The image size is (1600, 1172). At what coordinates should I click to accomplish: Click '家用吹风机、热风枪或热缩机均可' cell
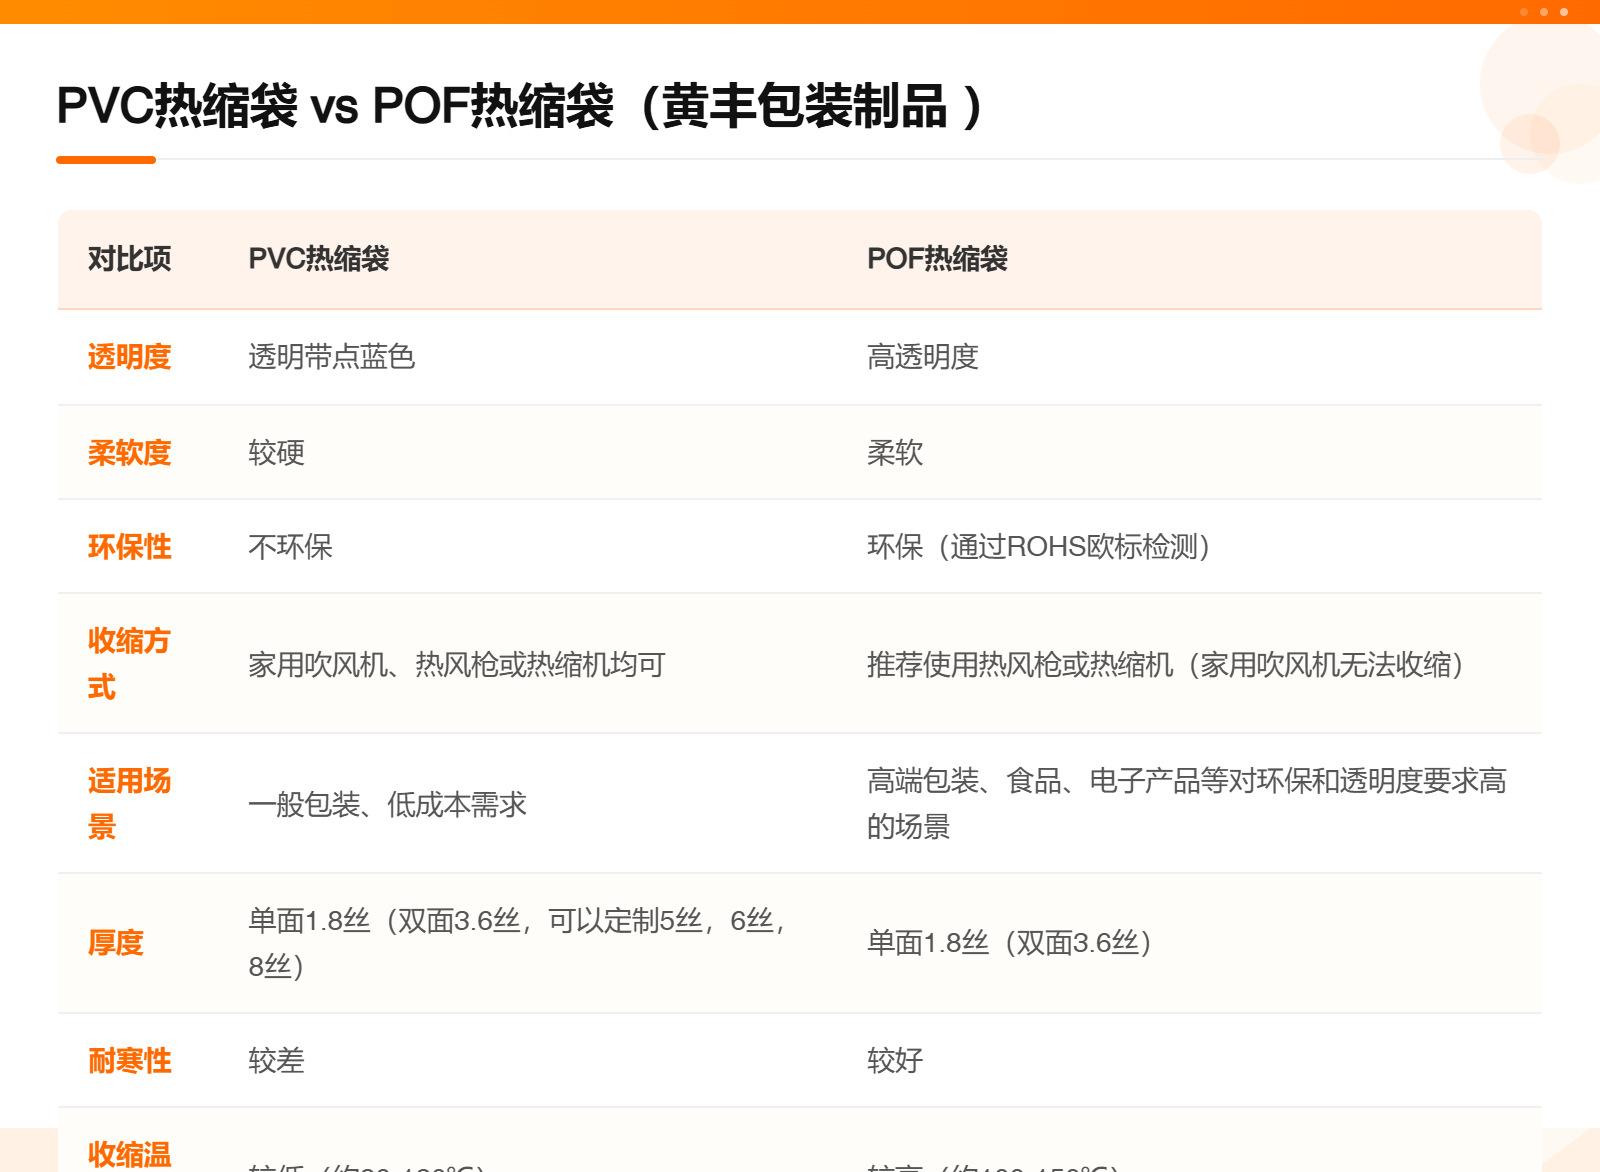click(457, 665)
